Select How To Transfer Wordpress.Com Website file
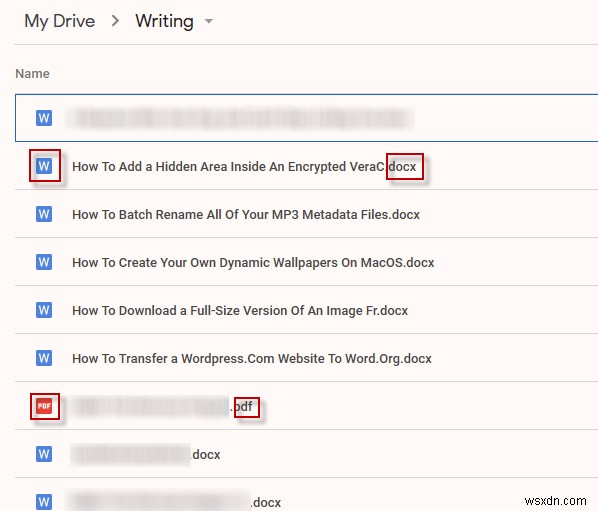This screenshot has height=511, width=598. pyautogui.click(x=252, y=359)
